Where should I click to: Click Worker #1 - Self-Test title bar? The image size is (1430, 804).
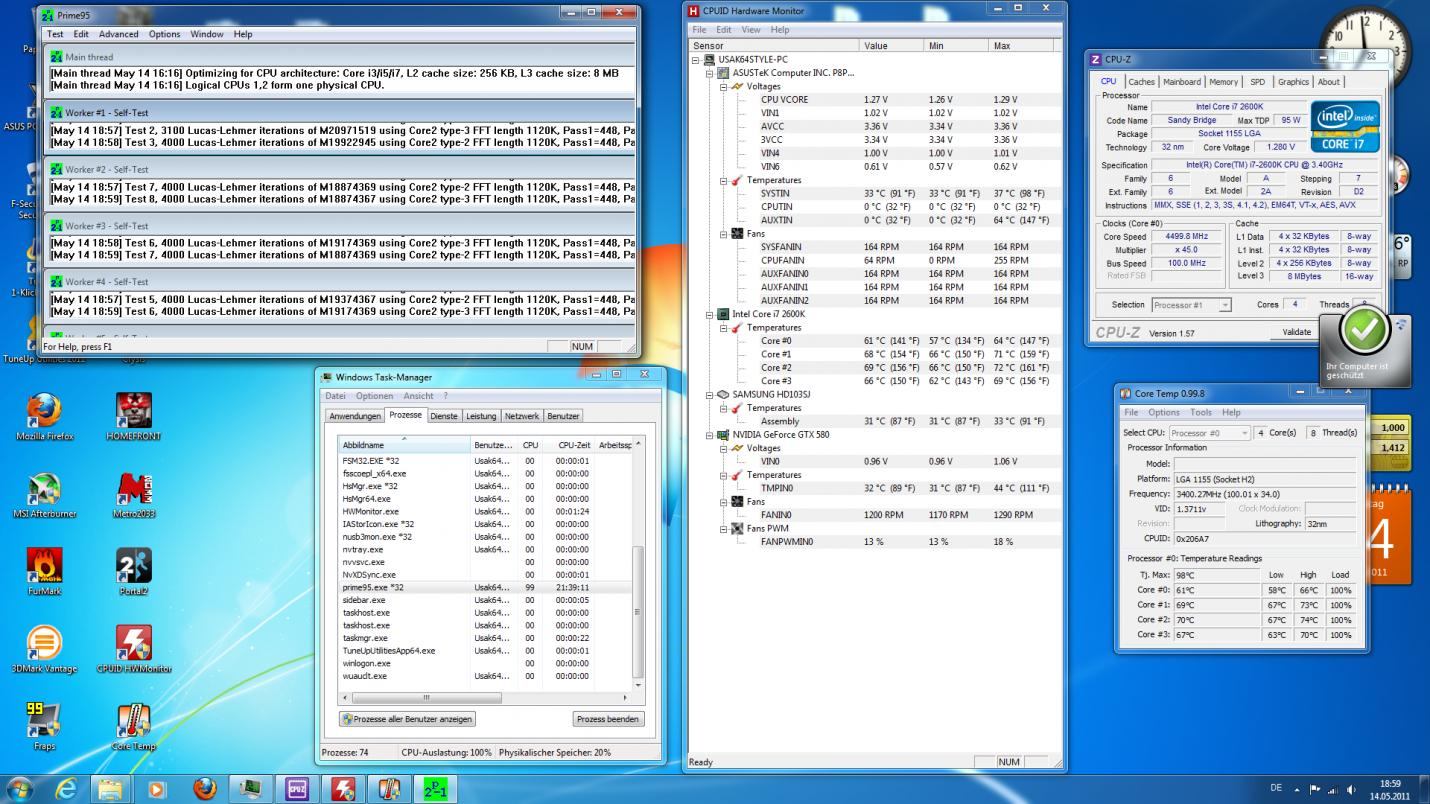click(x=341, y=113)
